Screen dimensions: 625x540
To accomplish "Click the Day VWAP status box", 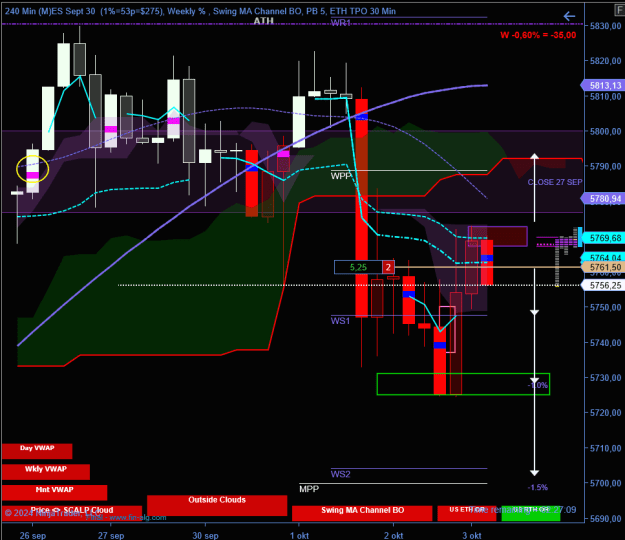I will click(x=37, y=451).
